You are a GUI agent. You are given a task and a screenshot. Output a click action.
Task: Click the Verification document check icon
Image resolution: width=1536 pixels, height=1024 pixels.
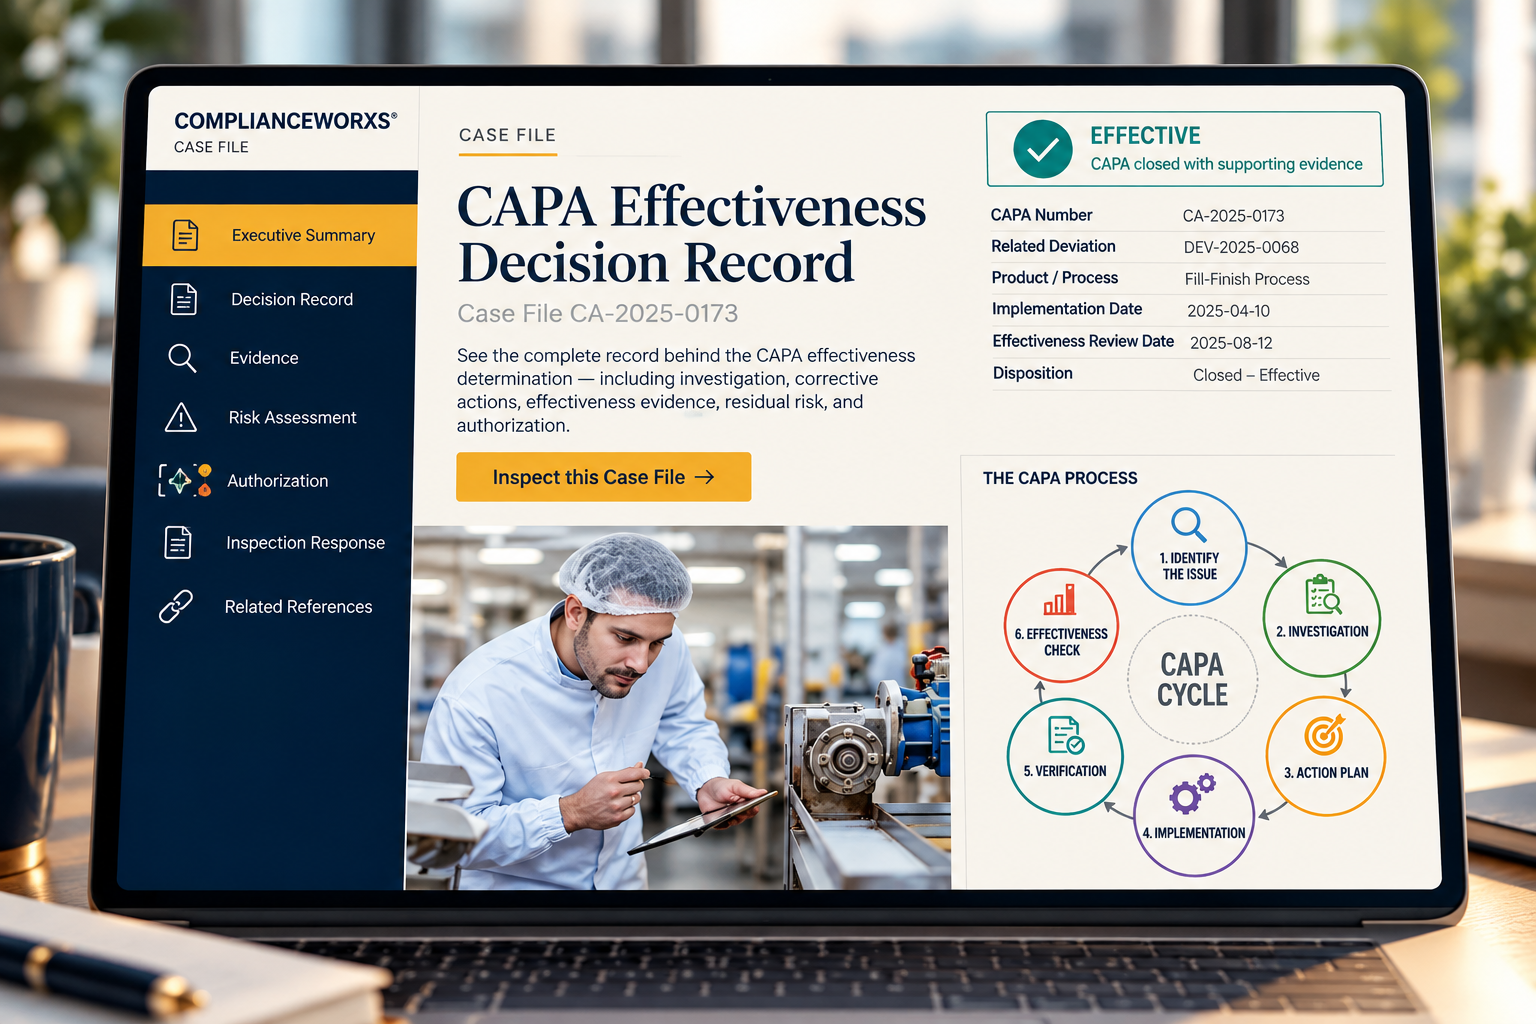click(x=1066, y=735)
